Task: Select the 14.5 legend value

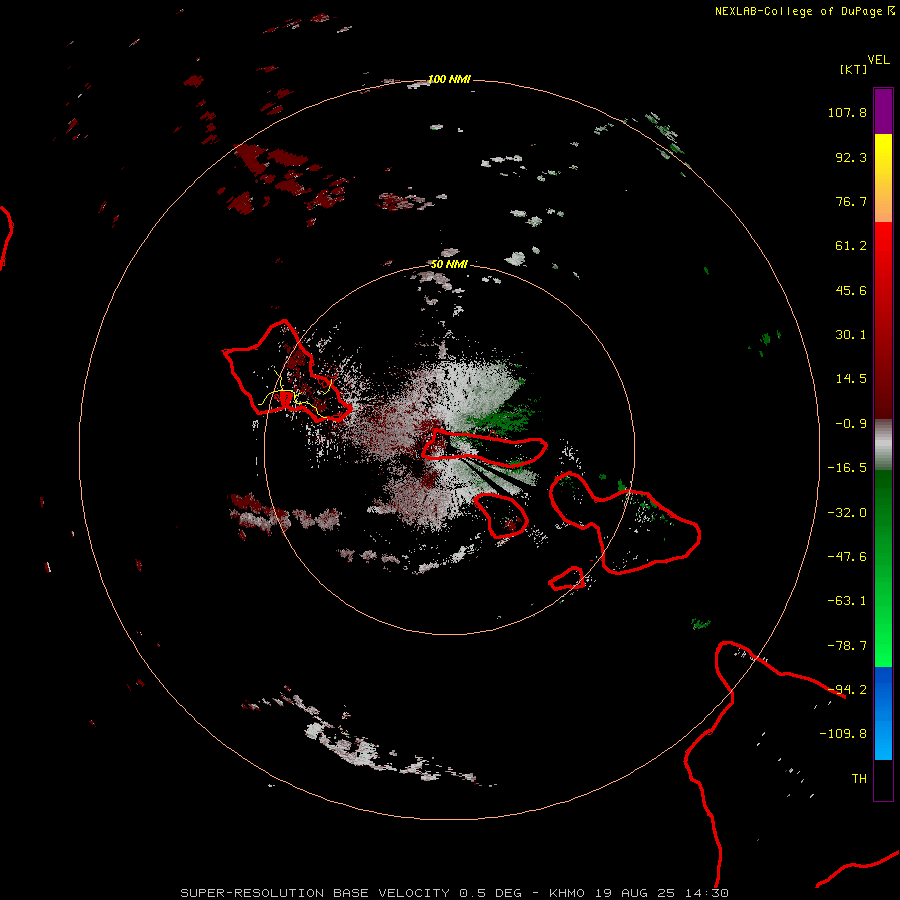Action: 851,379
